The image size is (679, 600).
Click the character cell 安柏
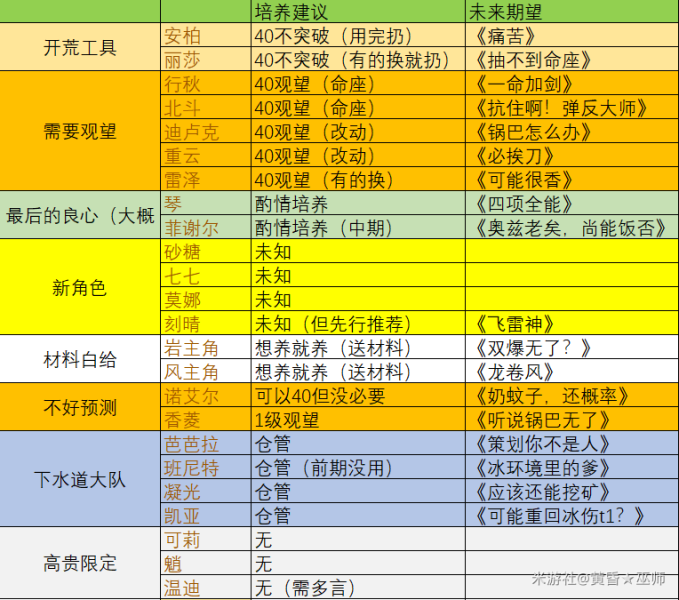pyautogui.click(x=206, y=35)
